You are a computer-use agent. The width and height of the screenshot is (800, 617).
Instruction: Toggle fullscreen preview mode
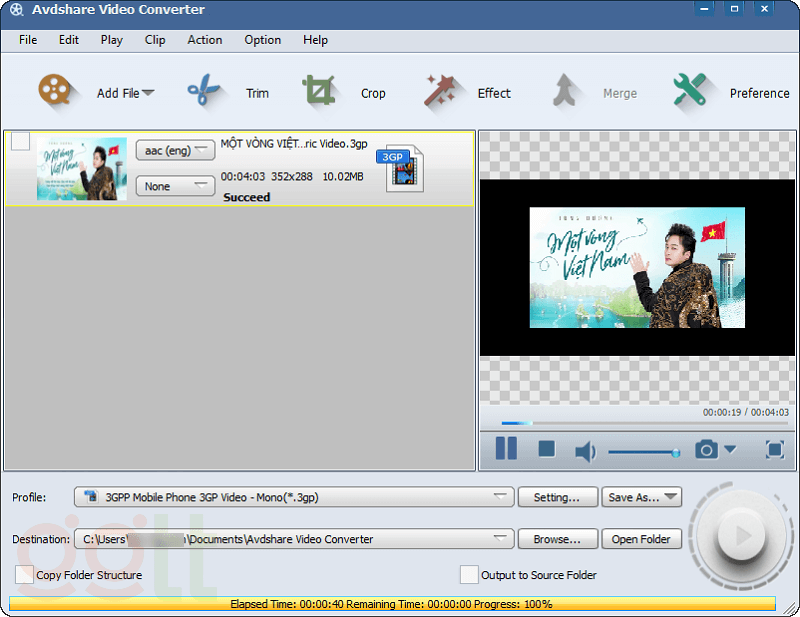(x=775, y=450)
